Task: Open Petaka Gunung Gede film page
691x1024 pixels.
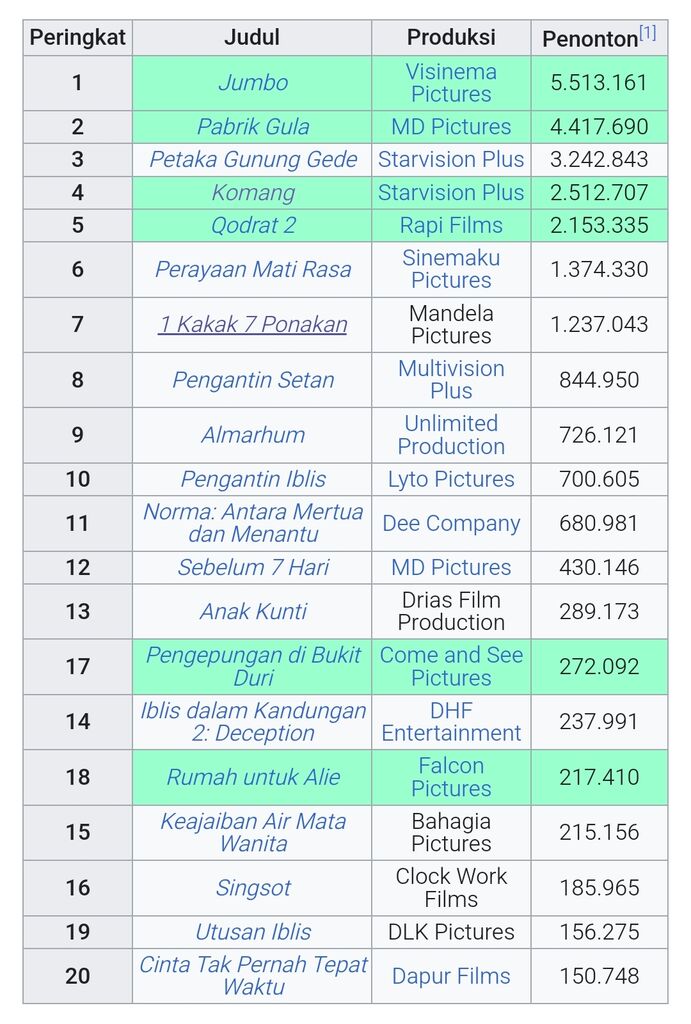Action: 253,159
